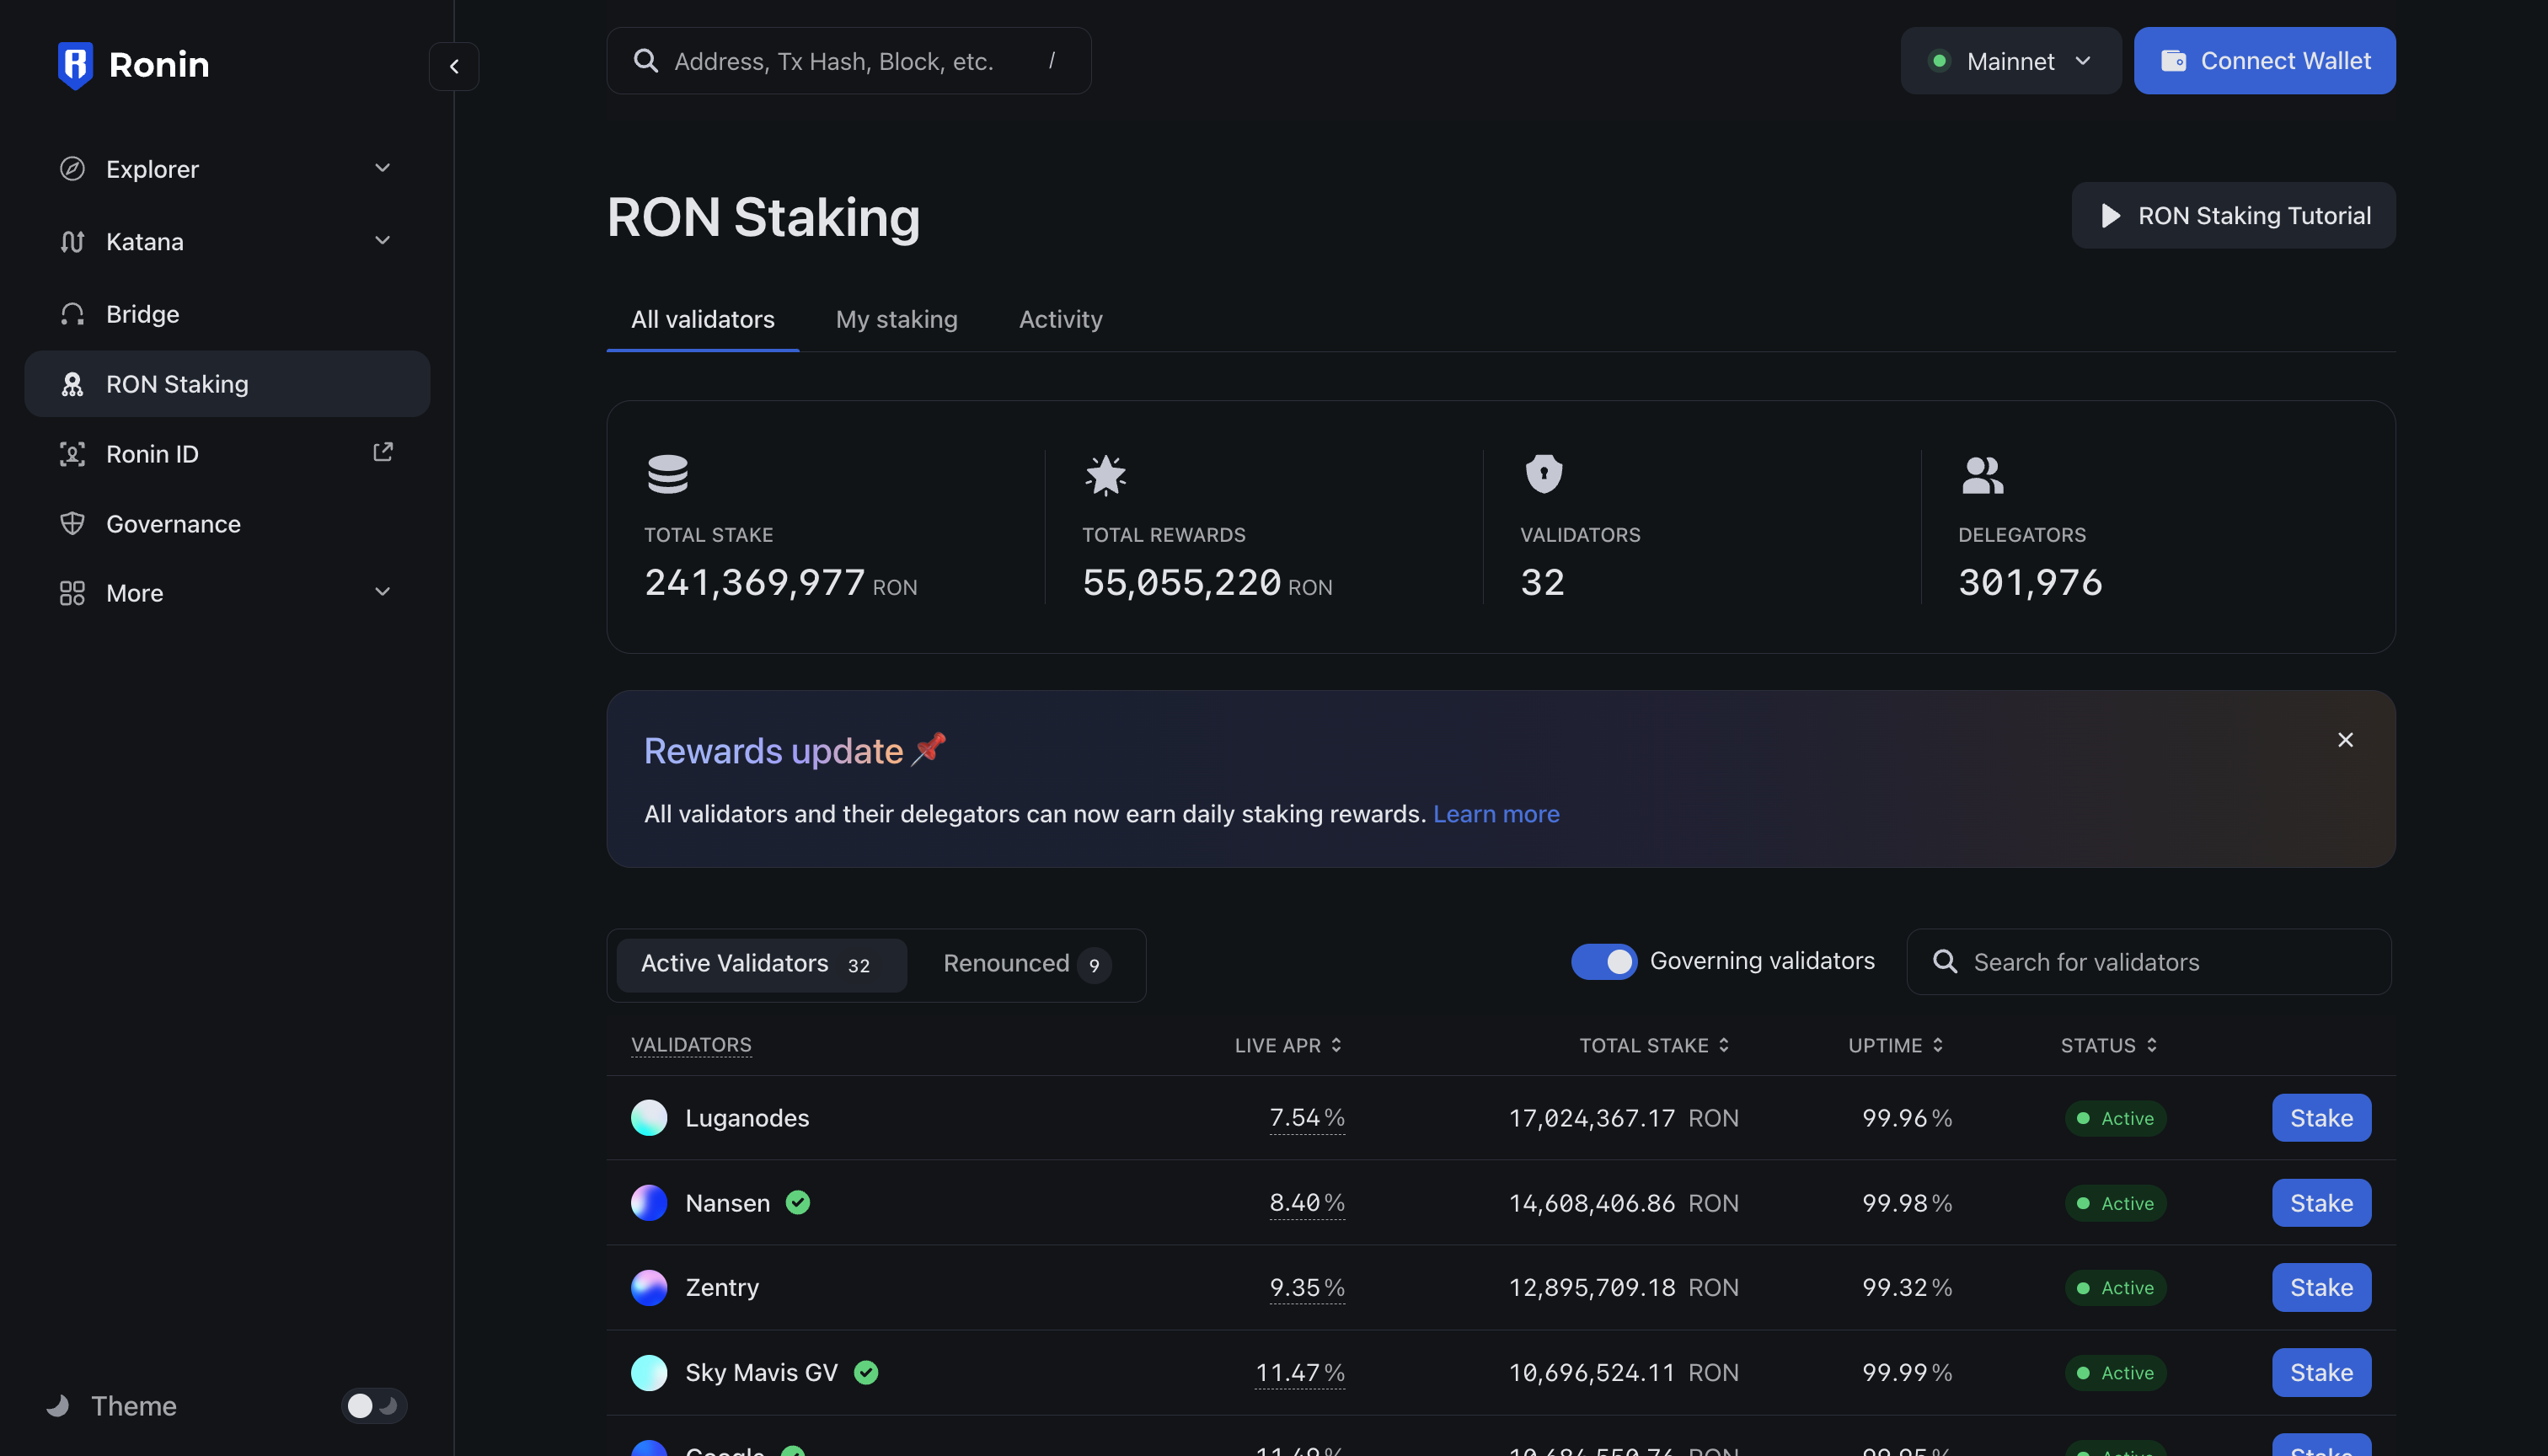Dismiss the Rewards update banner

2345,740
